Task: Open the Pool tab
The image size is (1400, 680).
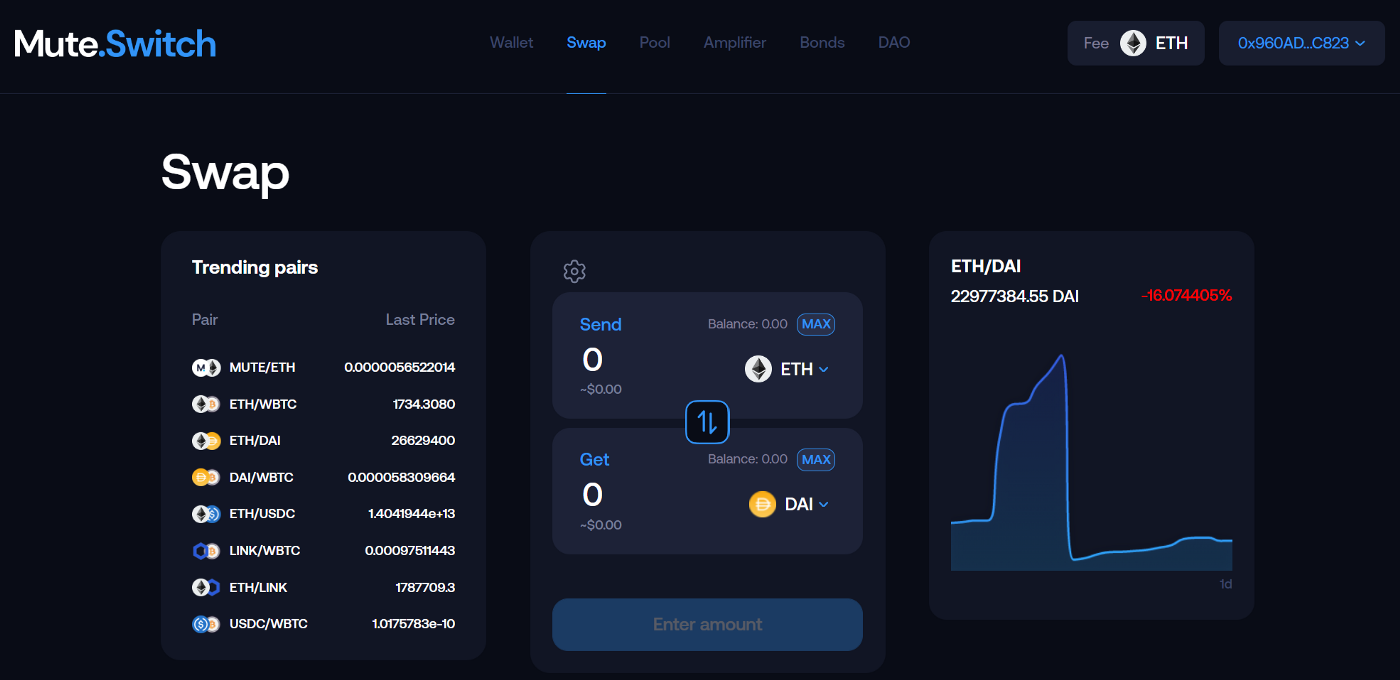Action: [x=655, y=43]
